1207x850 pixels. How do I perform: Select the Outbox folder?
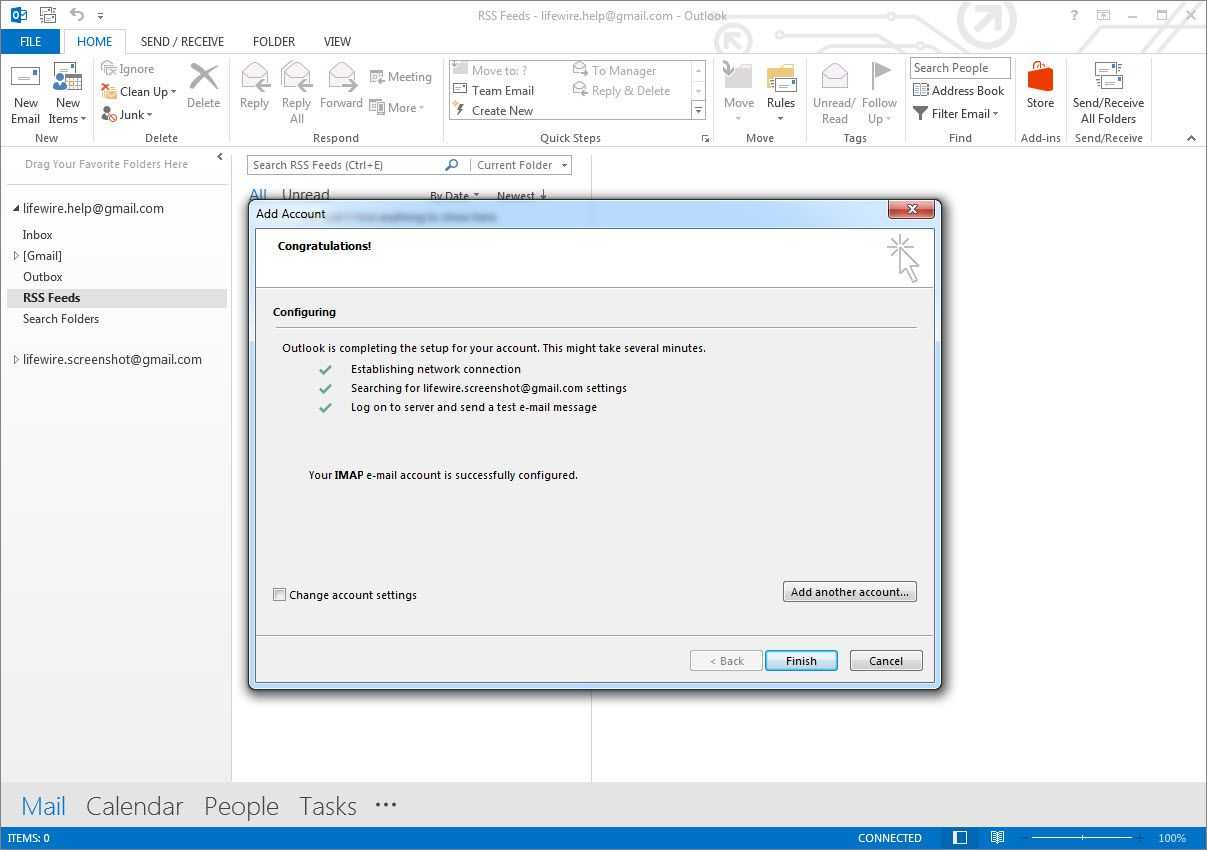[x=43, y=277]
